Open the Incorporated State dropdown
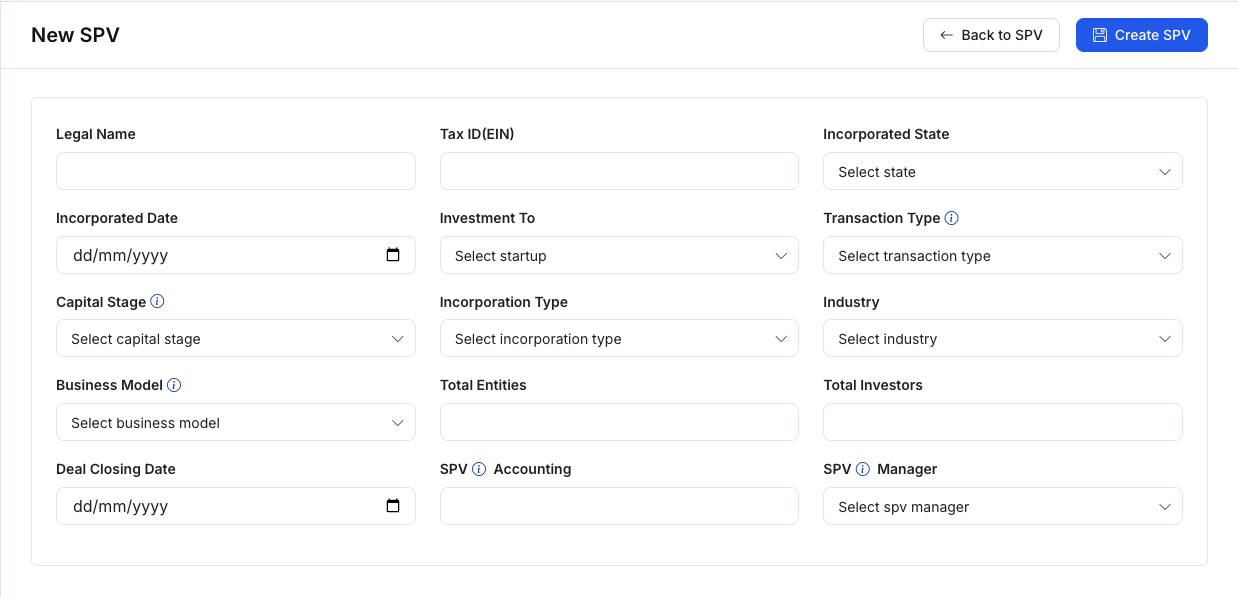 (x=1002, y=172)
